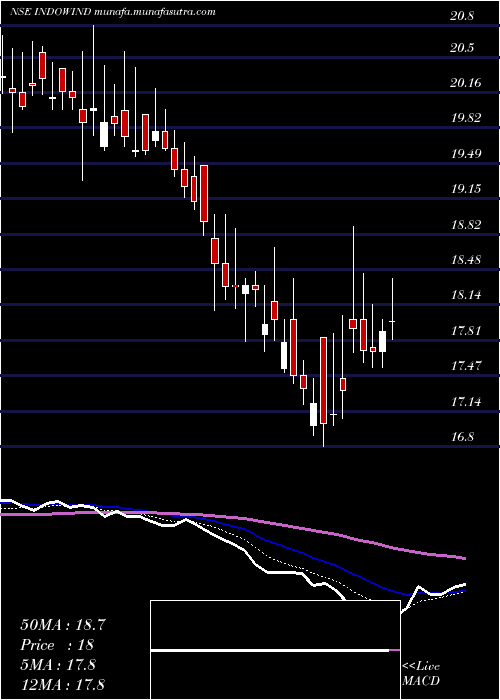The image size is (500, 700).
Task: Click the 19.82 price axis label
Action: point(466,119)
